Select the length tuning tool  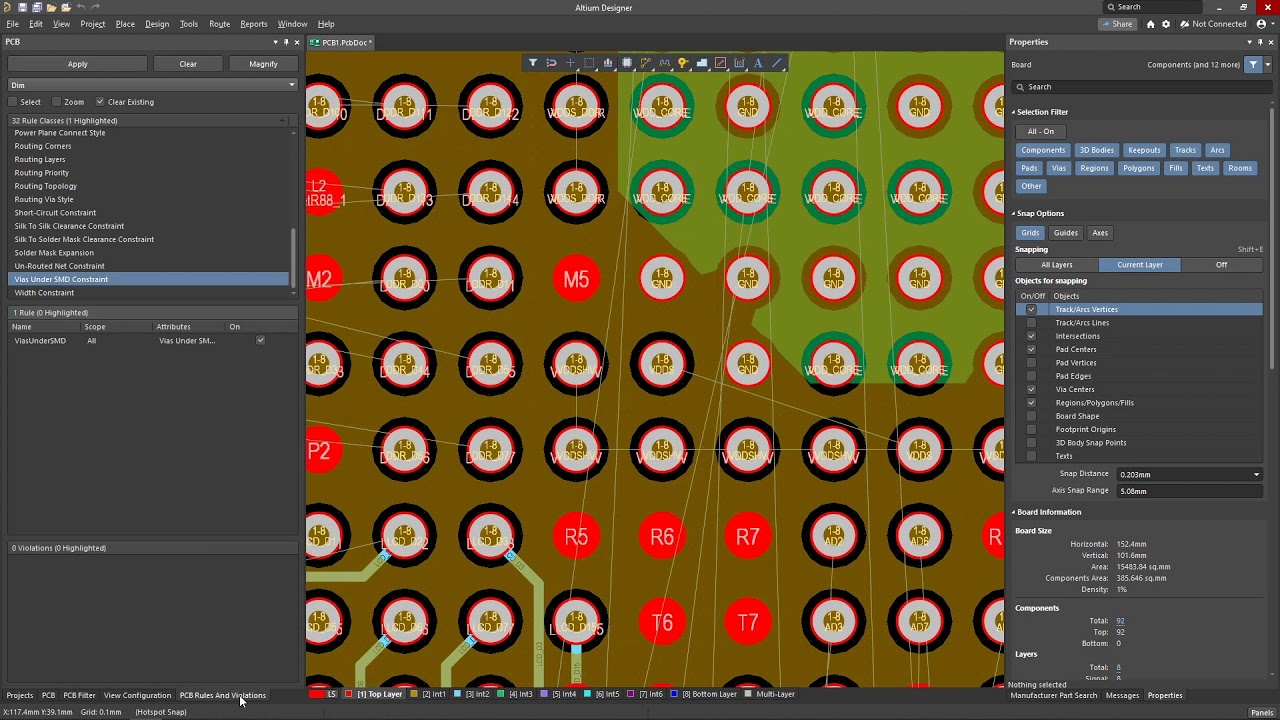(x=665, y=63)
